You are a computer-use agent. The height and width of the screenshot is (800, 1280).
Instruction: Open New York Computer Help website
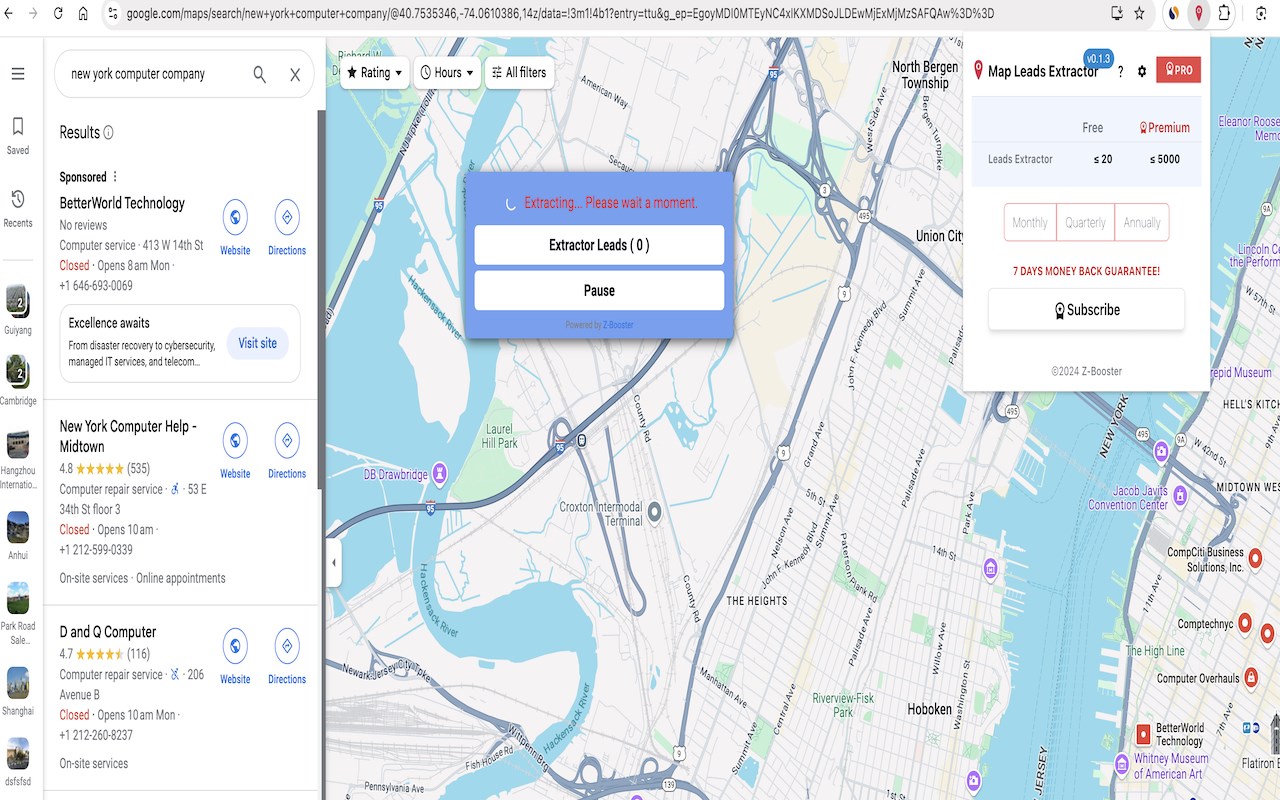235,440
